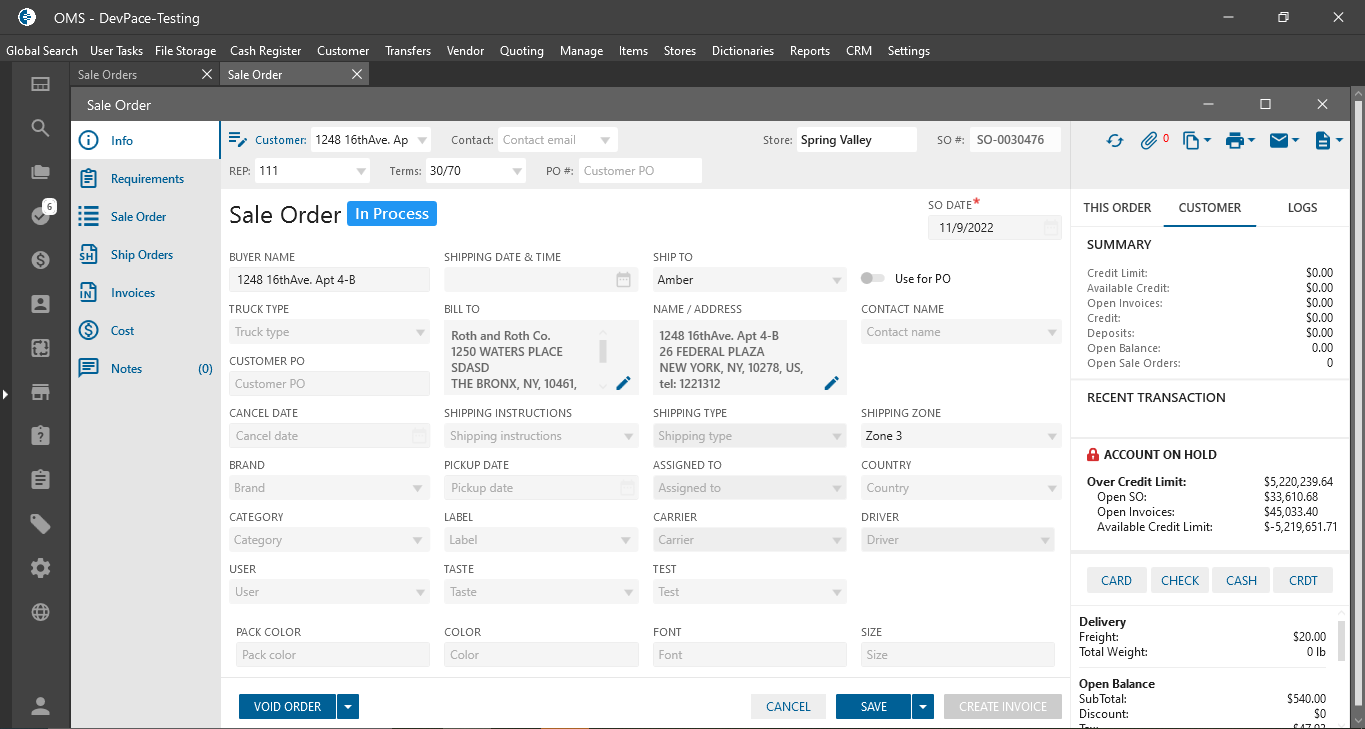The height and width of the screenshot is (729, 1365).
Task: Open the Carrier dropdown
Action: pos(838,541)
